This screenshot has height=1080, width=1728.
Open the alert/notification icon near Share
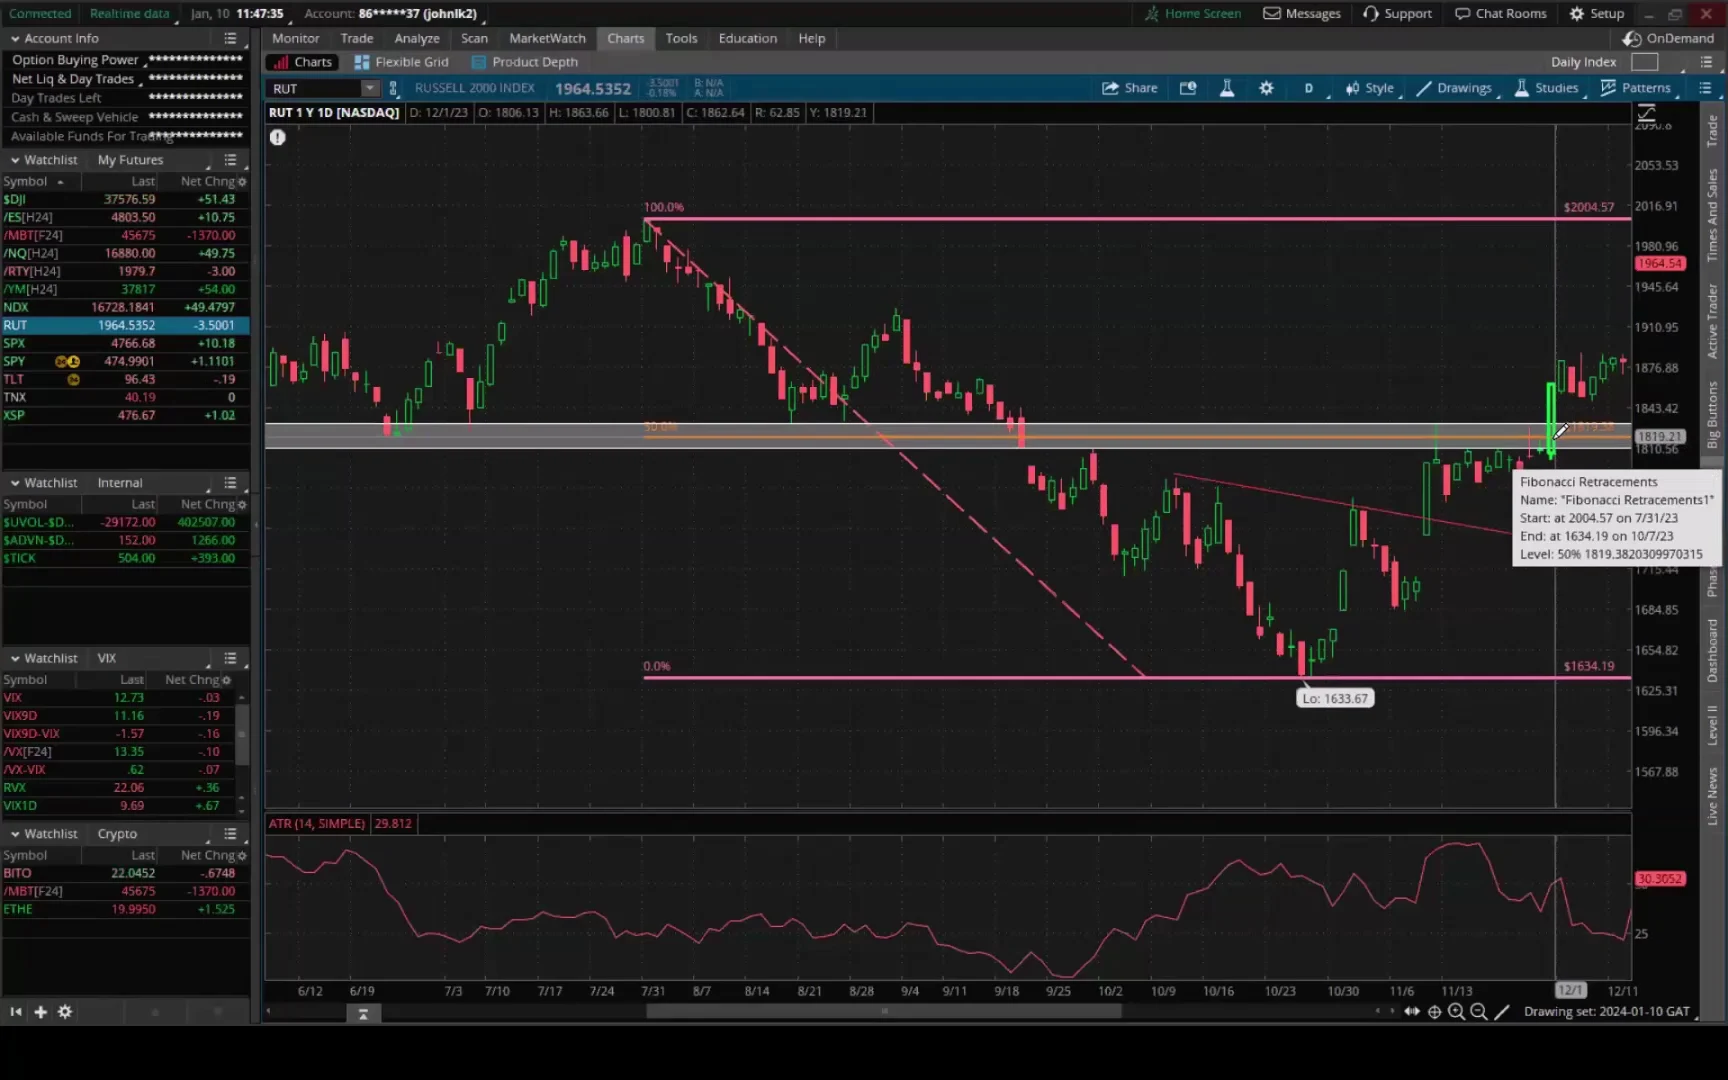pos(1188,88)
